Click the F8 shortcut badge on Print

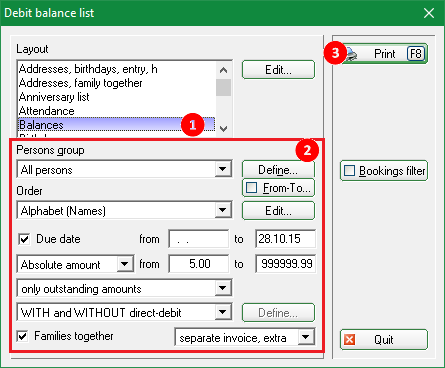[x=416, y=54]
